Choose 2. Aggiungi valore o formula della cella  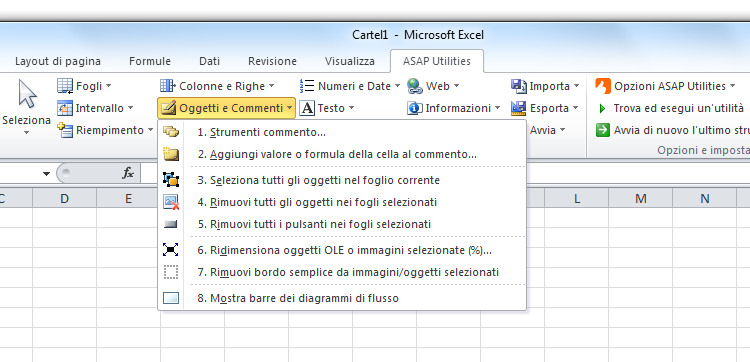pyautogui.click(x=342, y=154)
